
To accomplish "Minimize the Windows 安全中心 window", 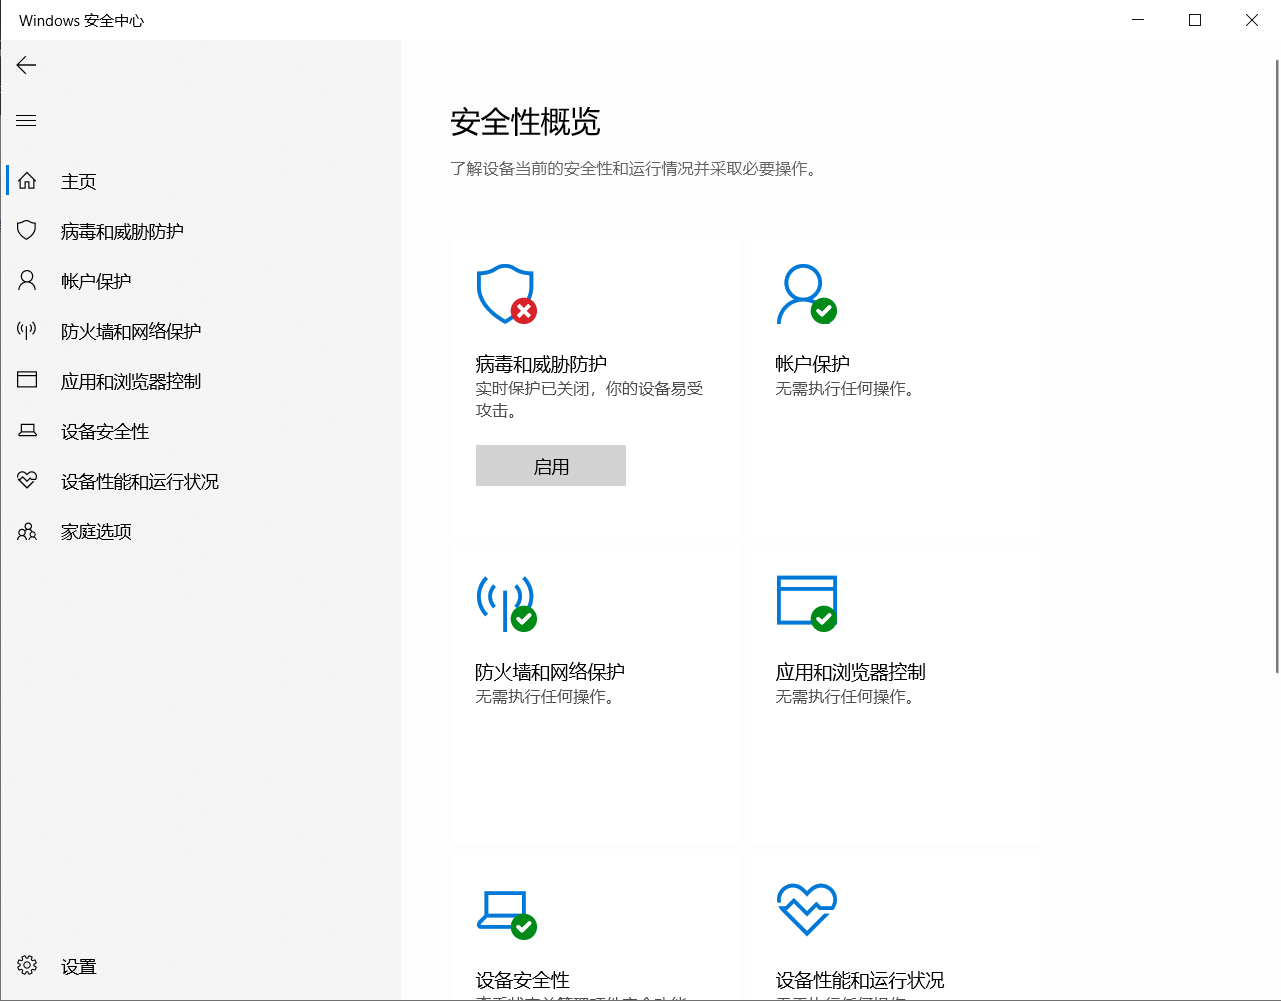I will [x=1138, y=20].
